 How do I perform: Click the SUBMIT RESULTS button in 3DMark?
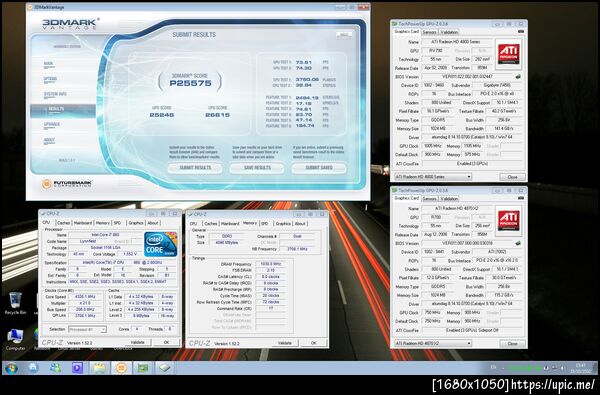pyautogui.click(x=195, y=168)
